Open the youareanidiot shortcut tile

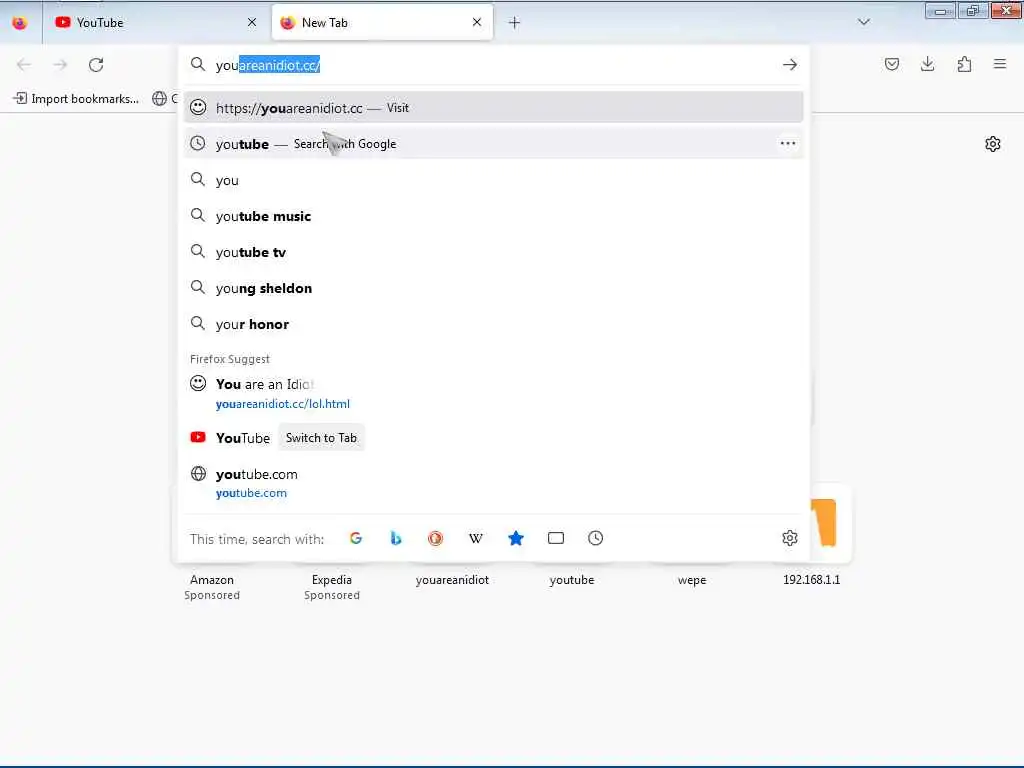[452, 580]
